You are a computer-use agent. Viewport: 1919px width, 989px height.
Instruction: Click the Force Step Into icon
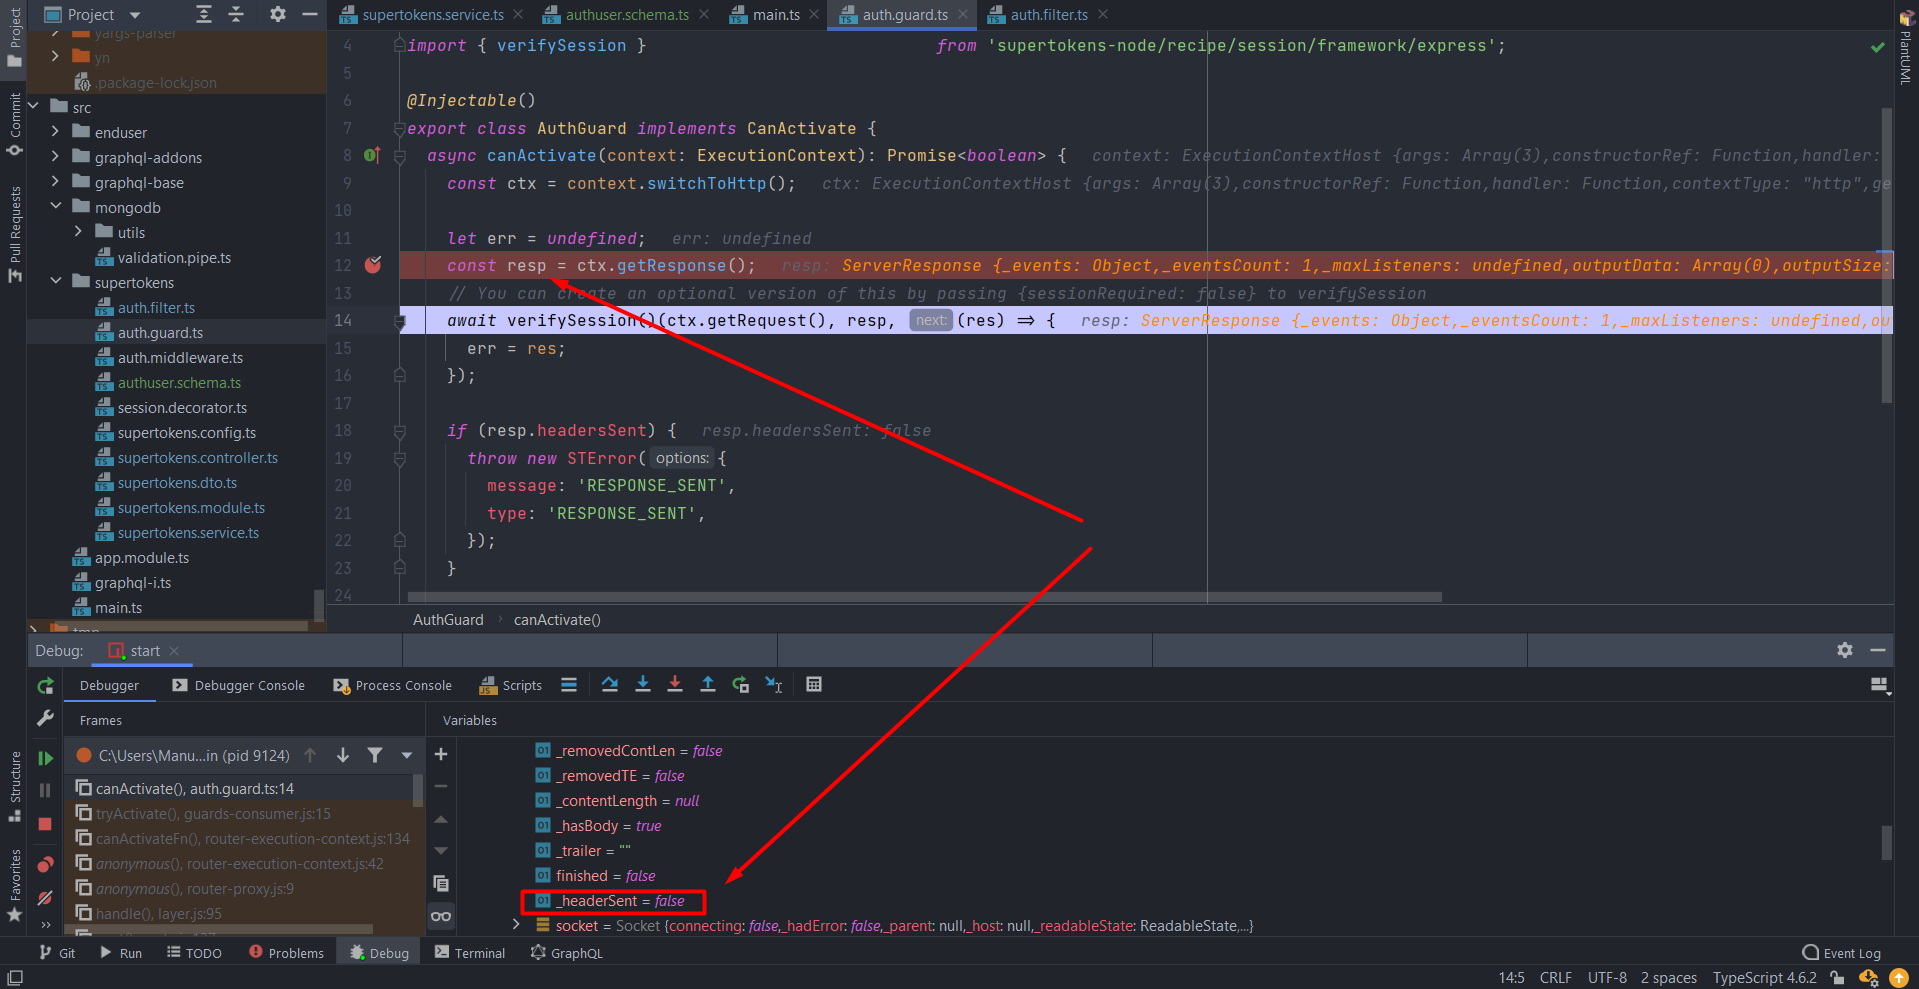click(x=675, y=685)
